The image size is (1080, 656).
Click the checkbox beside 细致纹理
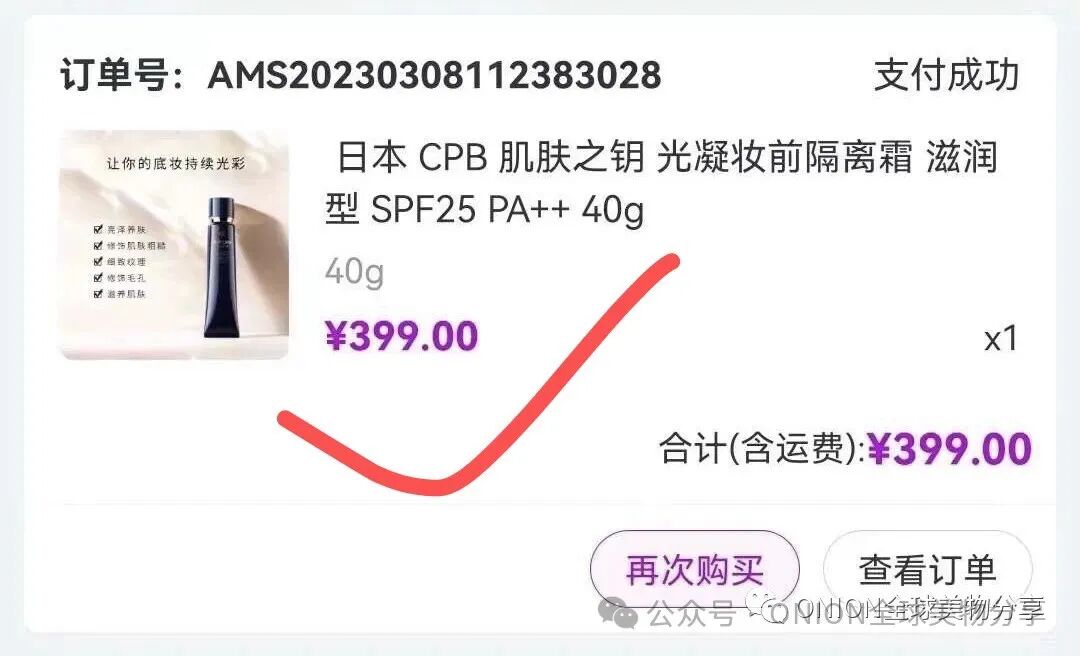98,261
